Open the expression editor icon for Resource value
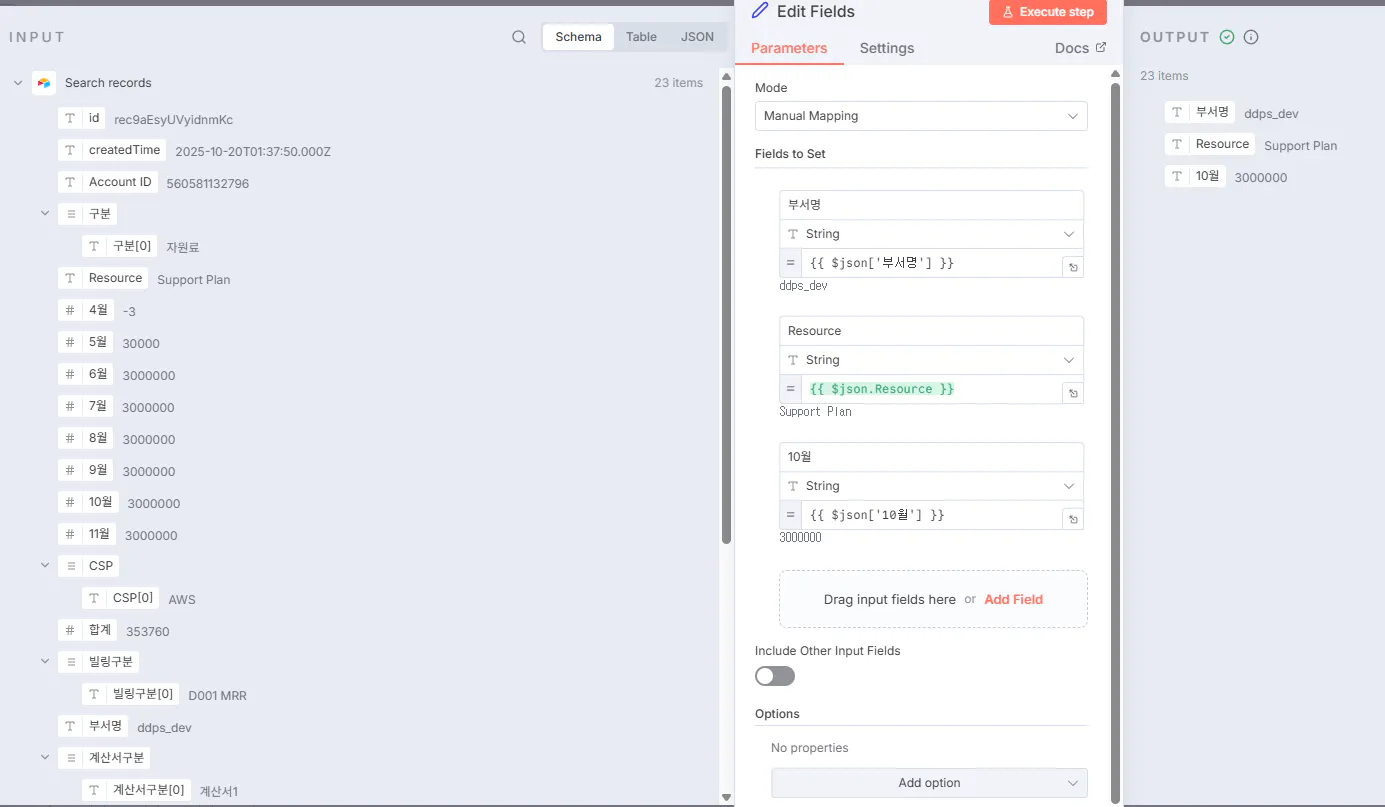Viewport: 1385px width, 807px height. 1073,394
